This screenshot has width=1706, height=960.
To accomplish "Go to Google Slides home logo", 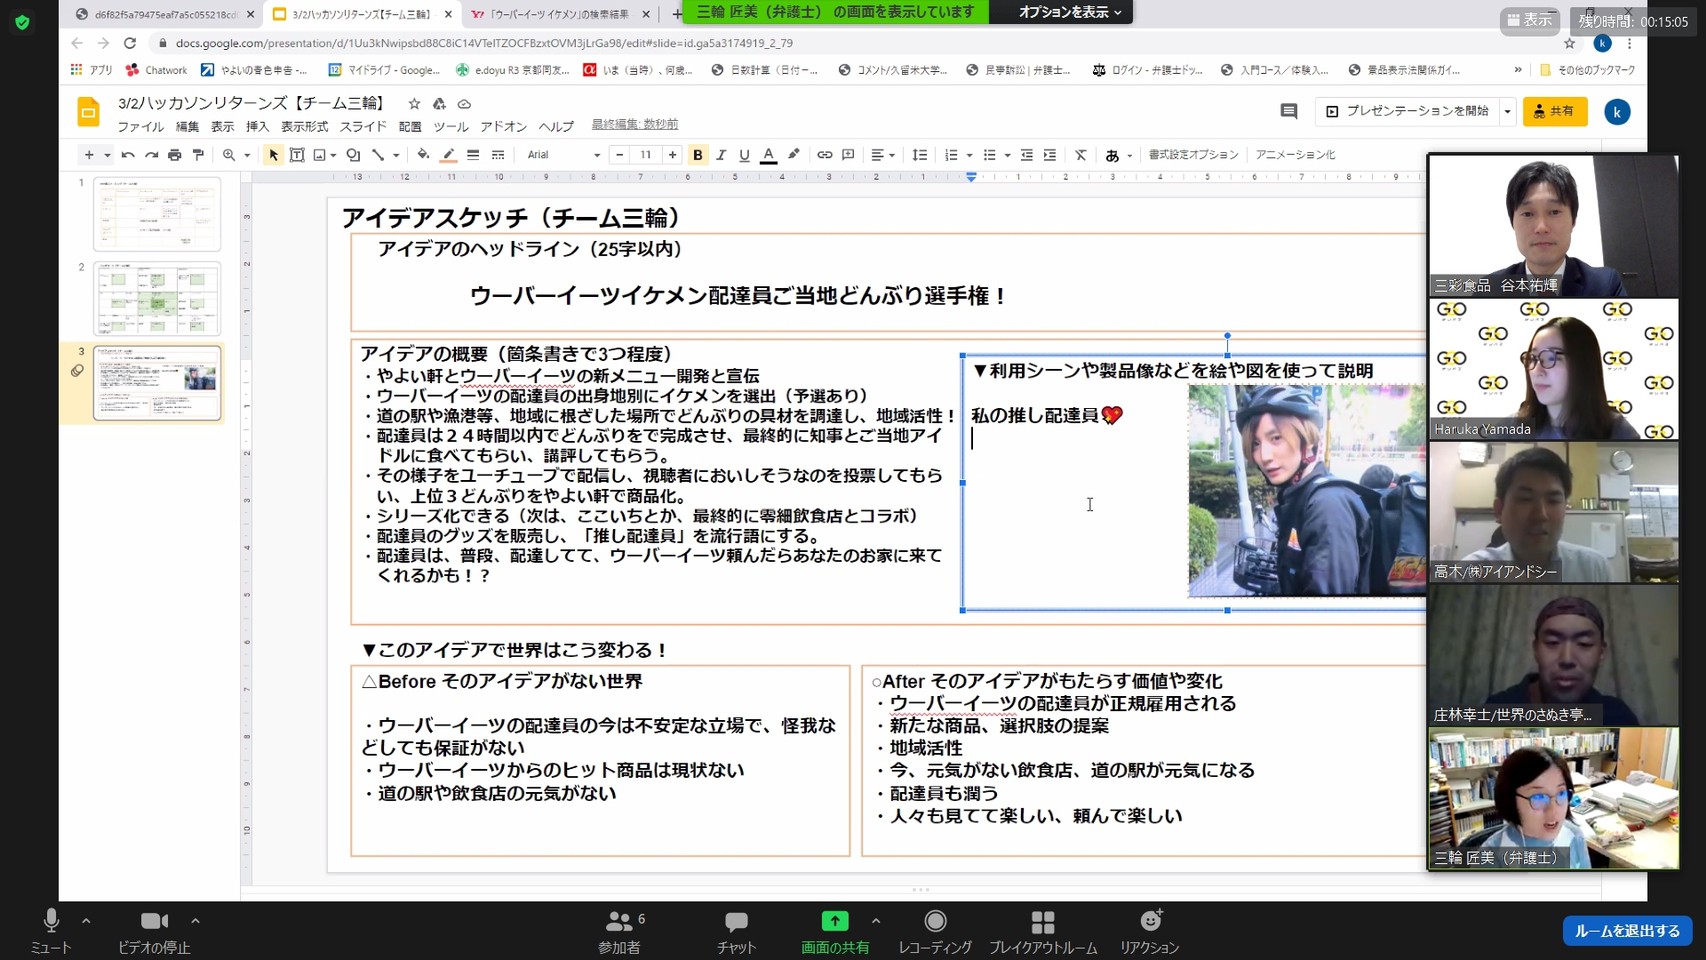I will (88, 112).
